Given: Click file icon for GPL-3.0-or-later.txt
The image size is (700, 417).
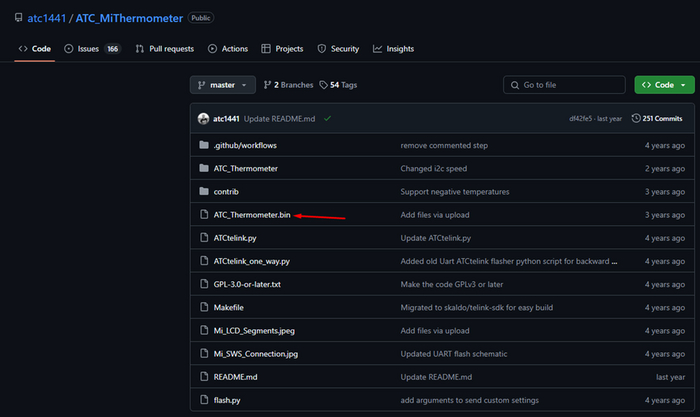Looking at the screenshot, I should pos(204,284).
